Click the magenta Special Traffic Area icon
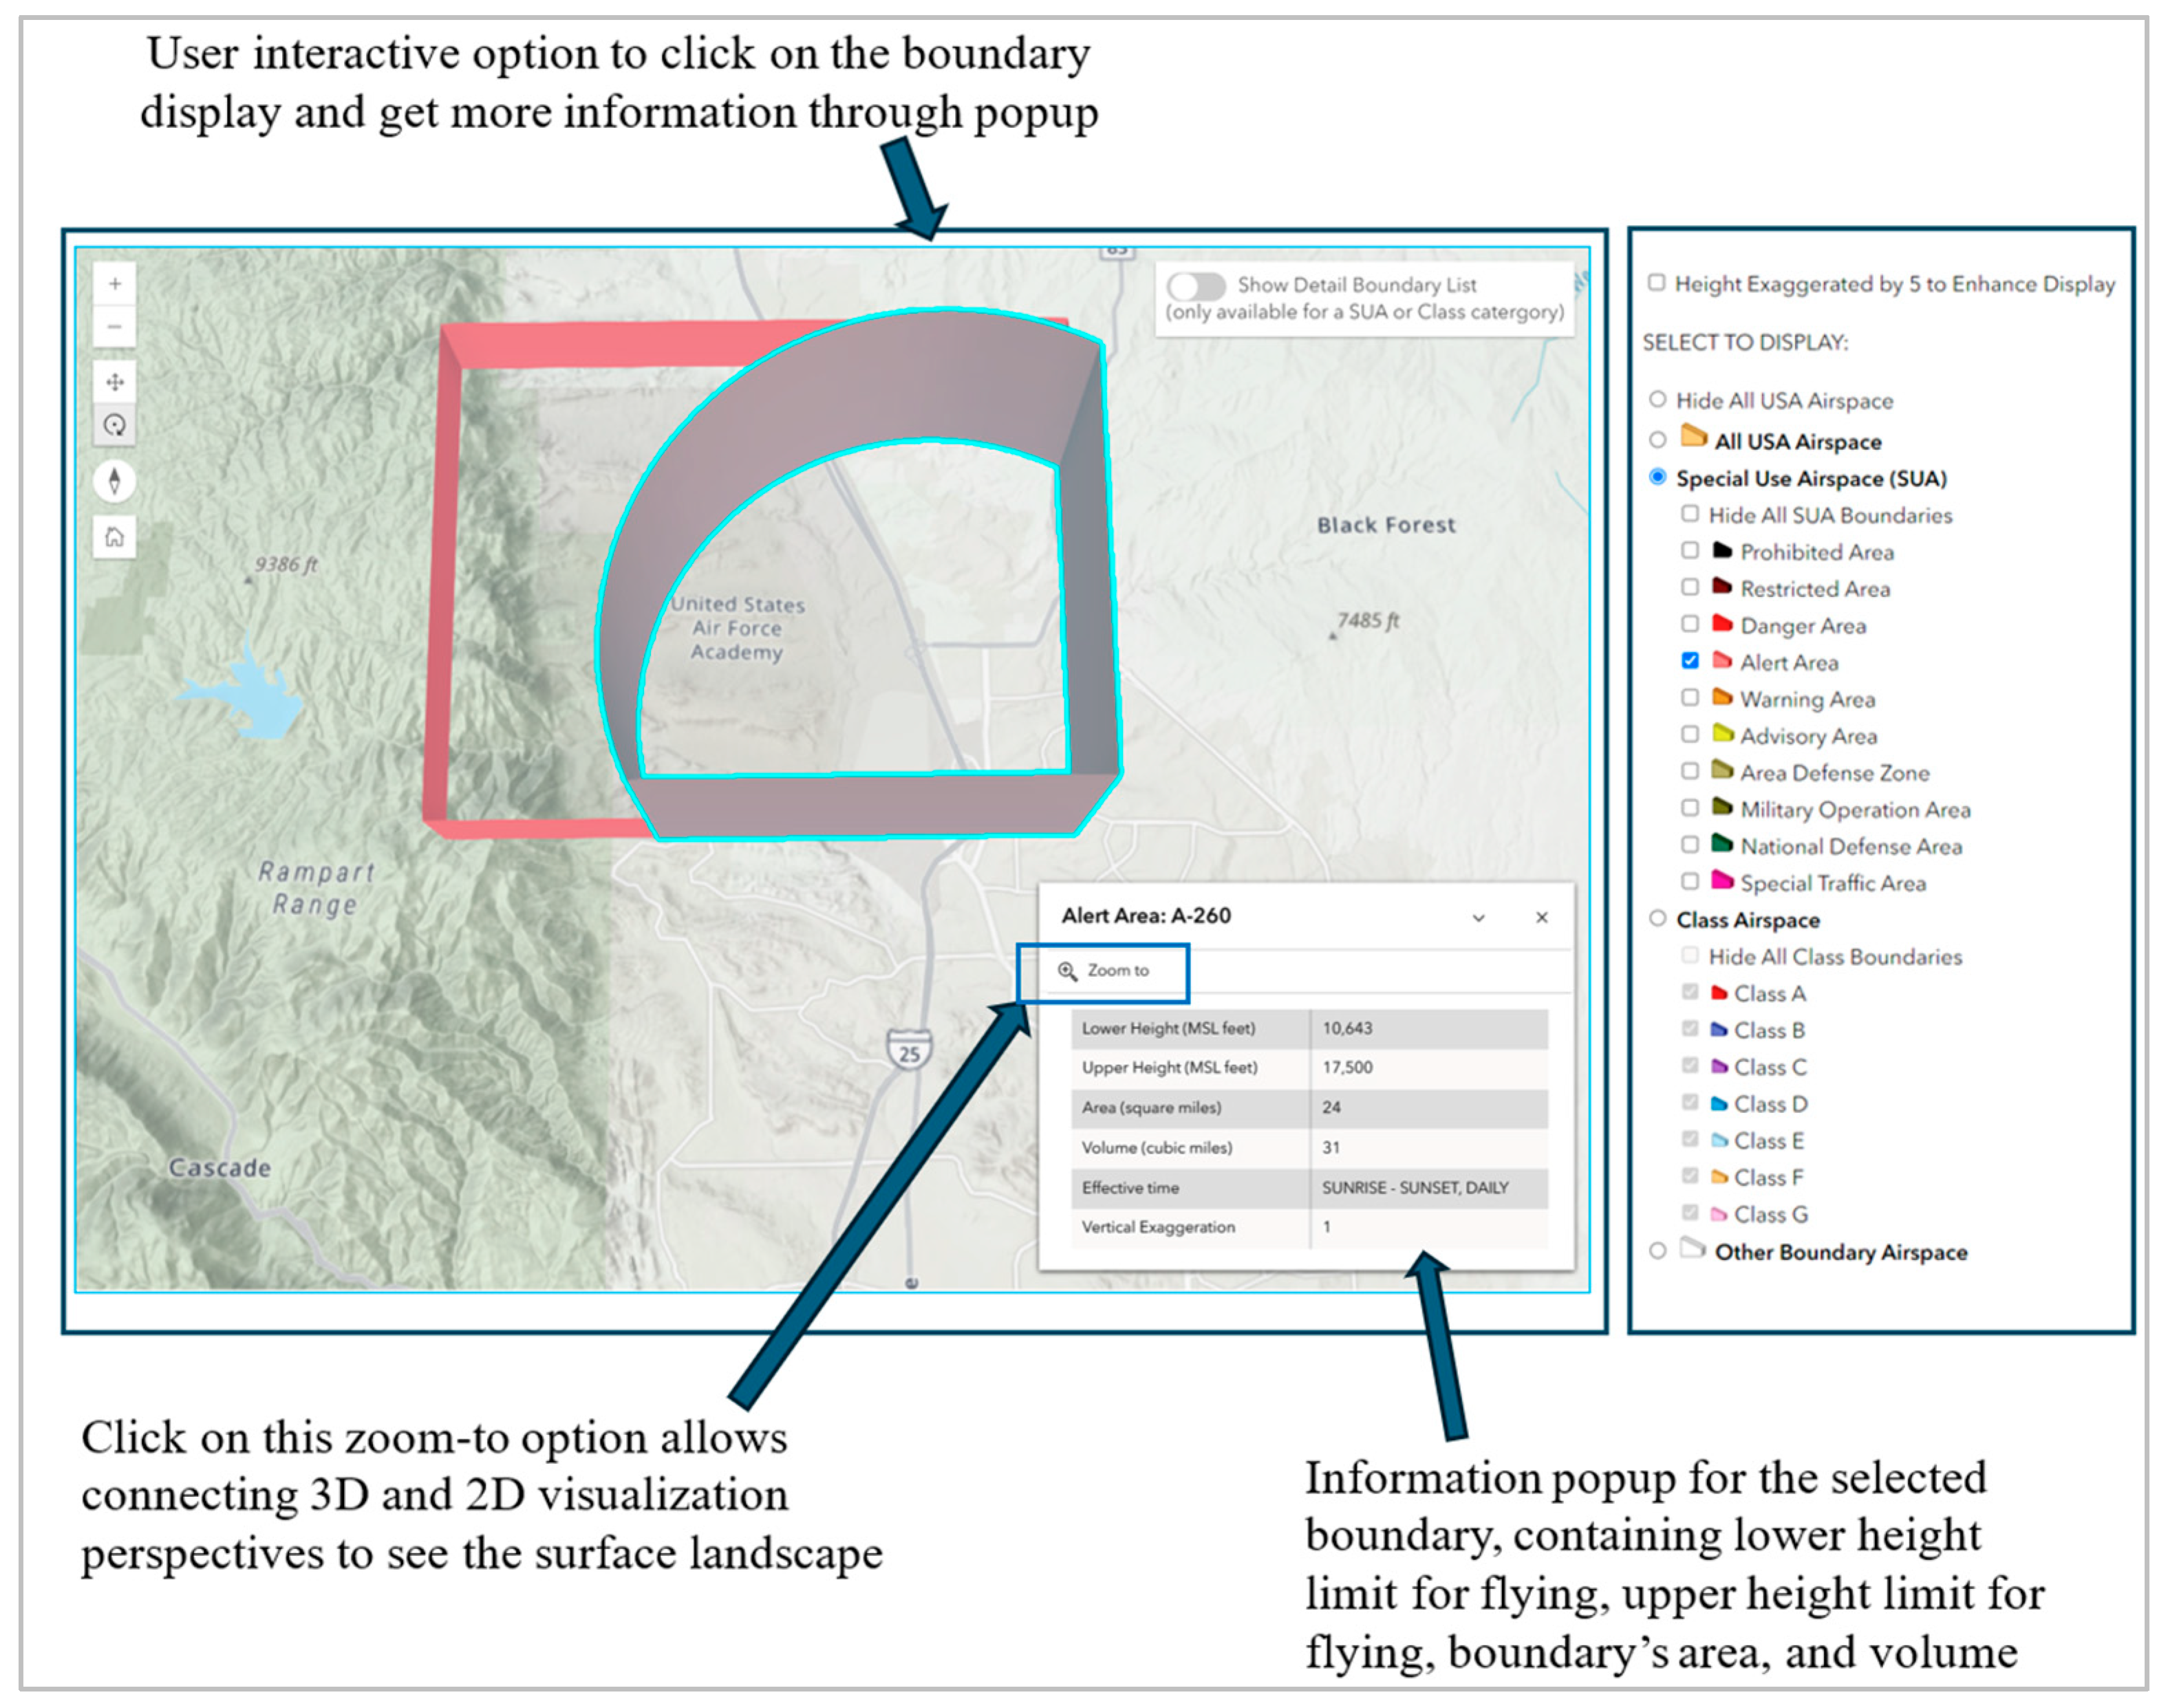Screen dimensions: 2168x1708 [x=1722, y=880]
